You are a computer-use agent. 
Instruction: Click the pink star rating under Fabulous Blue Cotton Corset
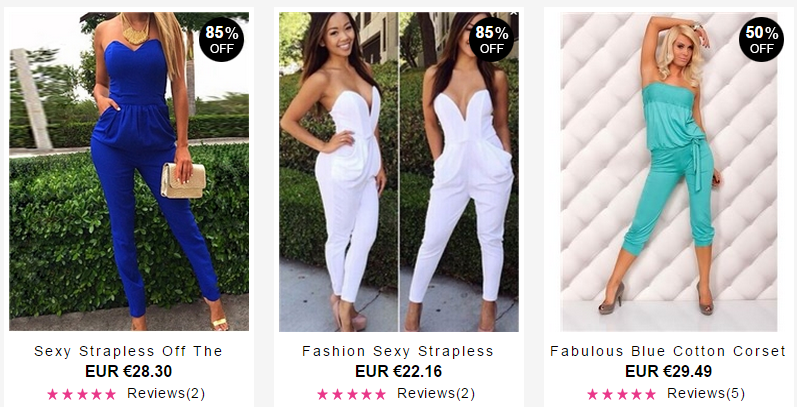[622, 394]
